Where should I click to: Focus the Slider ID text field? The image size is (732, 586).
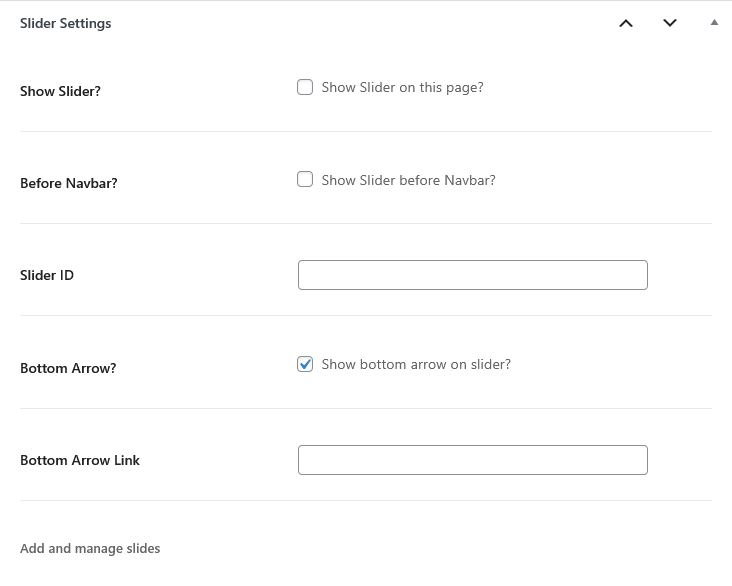472,275
